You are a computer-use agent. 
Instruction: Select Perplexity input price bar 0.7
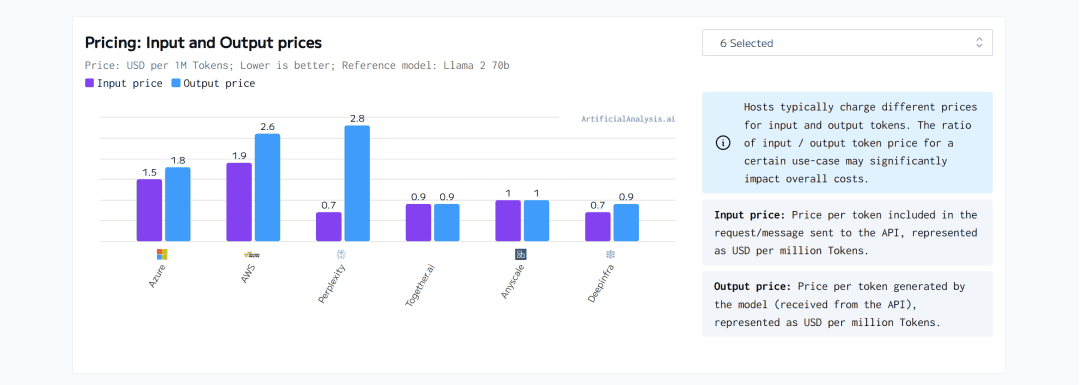tap(329, 227)
